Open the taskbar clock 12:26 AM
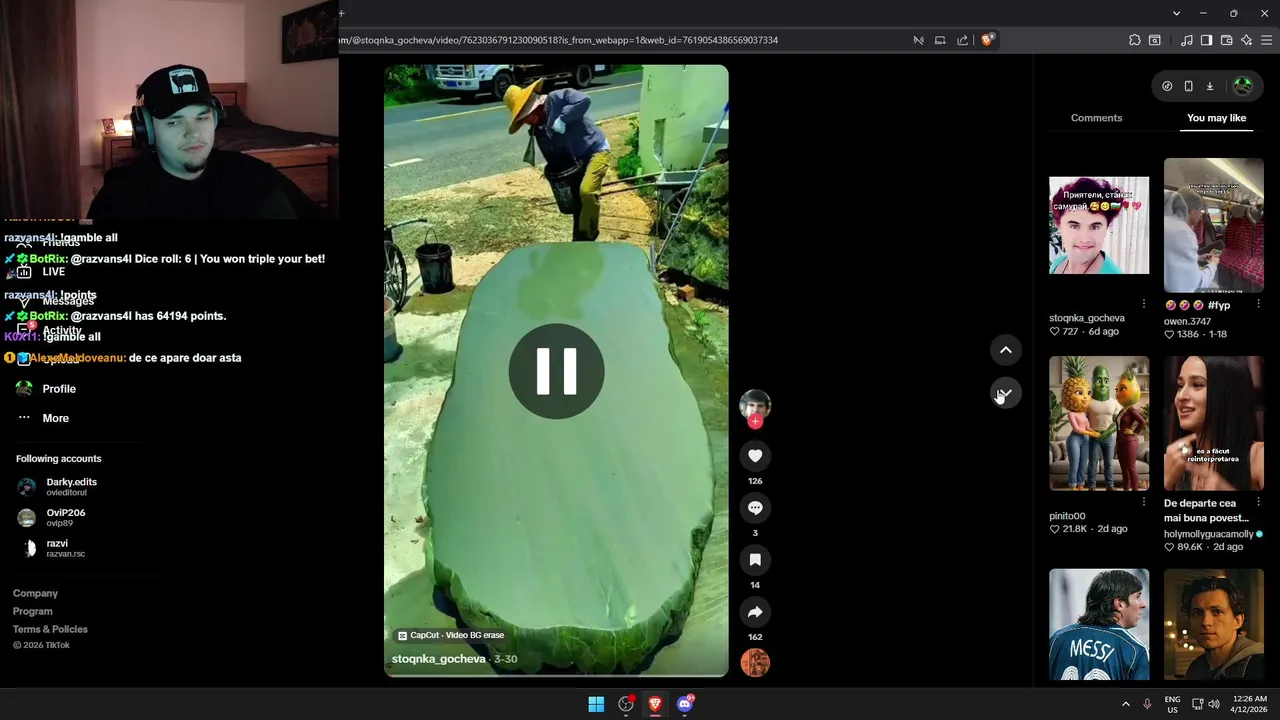 coord(1250,704)
